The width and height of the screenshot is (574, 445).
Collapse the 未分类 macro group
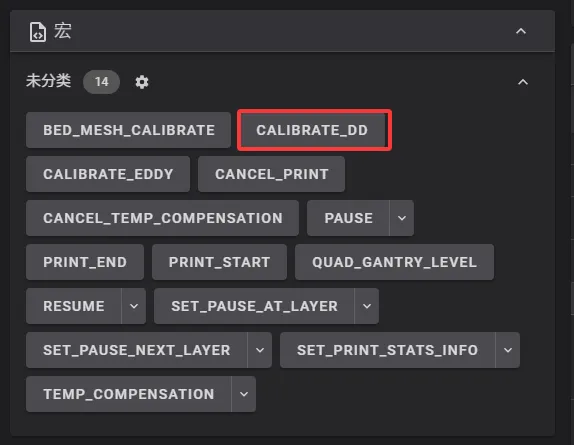(523, 82)
